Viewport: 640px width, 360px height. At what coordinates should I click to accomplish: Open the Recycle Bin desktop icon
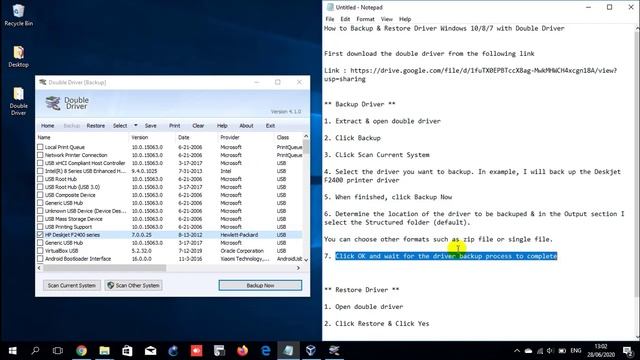[x=18, y=15]
